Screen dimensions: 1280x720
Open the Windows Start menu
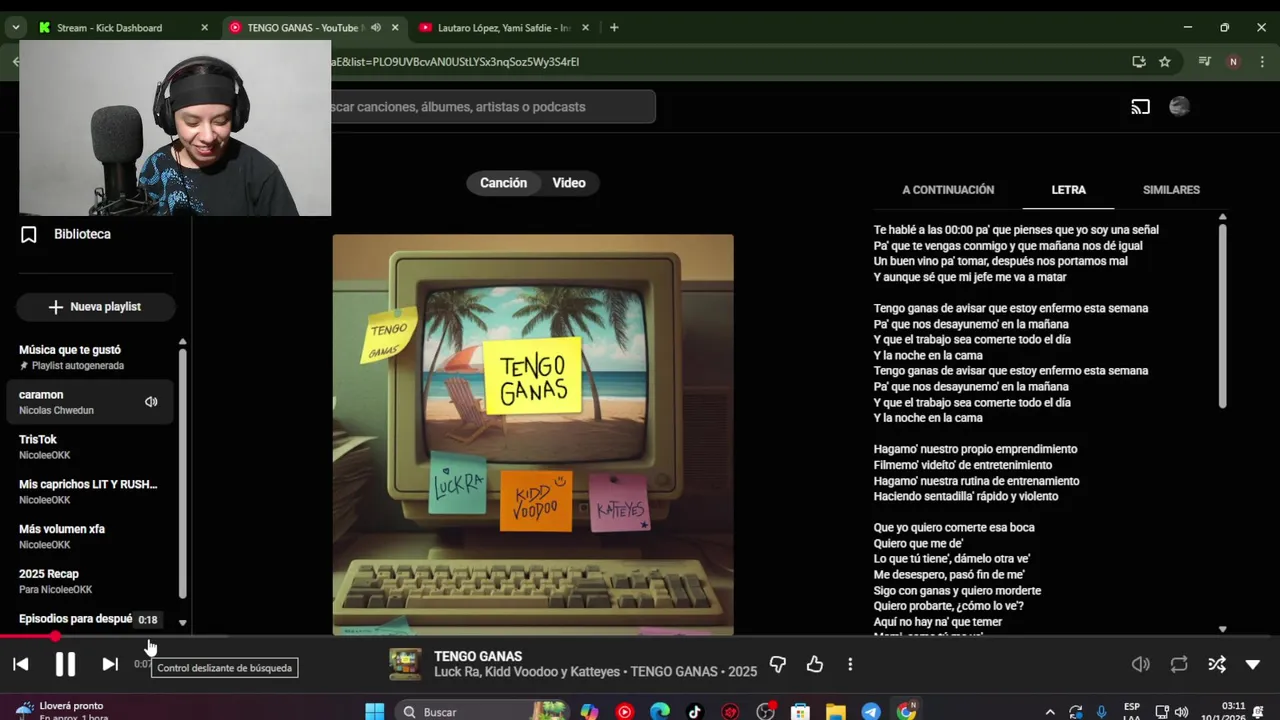[x=375, y=712]
